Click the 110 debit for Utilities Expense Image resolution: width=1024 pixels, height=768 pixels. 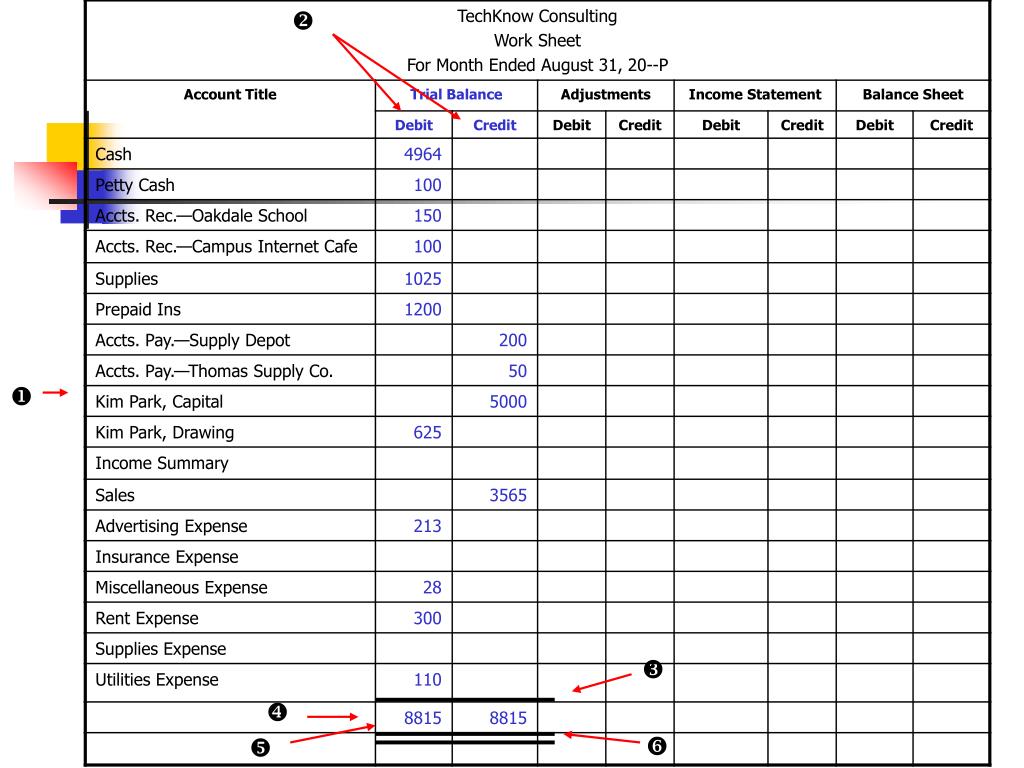pos(428,680)
